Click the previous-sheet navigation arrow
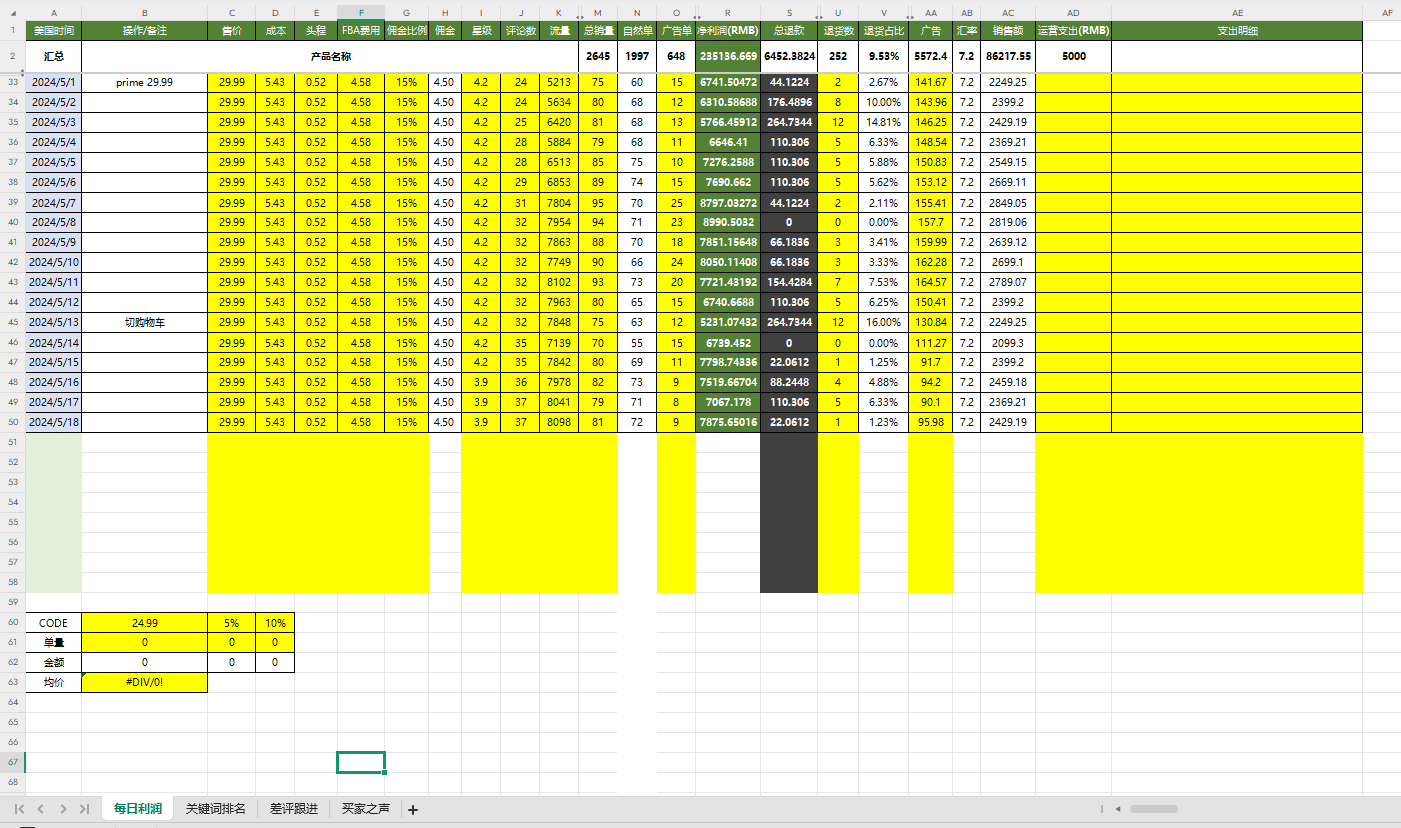 41,809
